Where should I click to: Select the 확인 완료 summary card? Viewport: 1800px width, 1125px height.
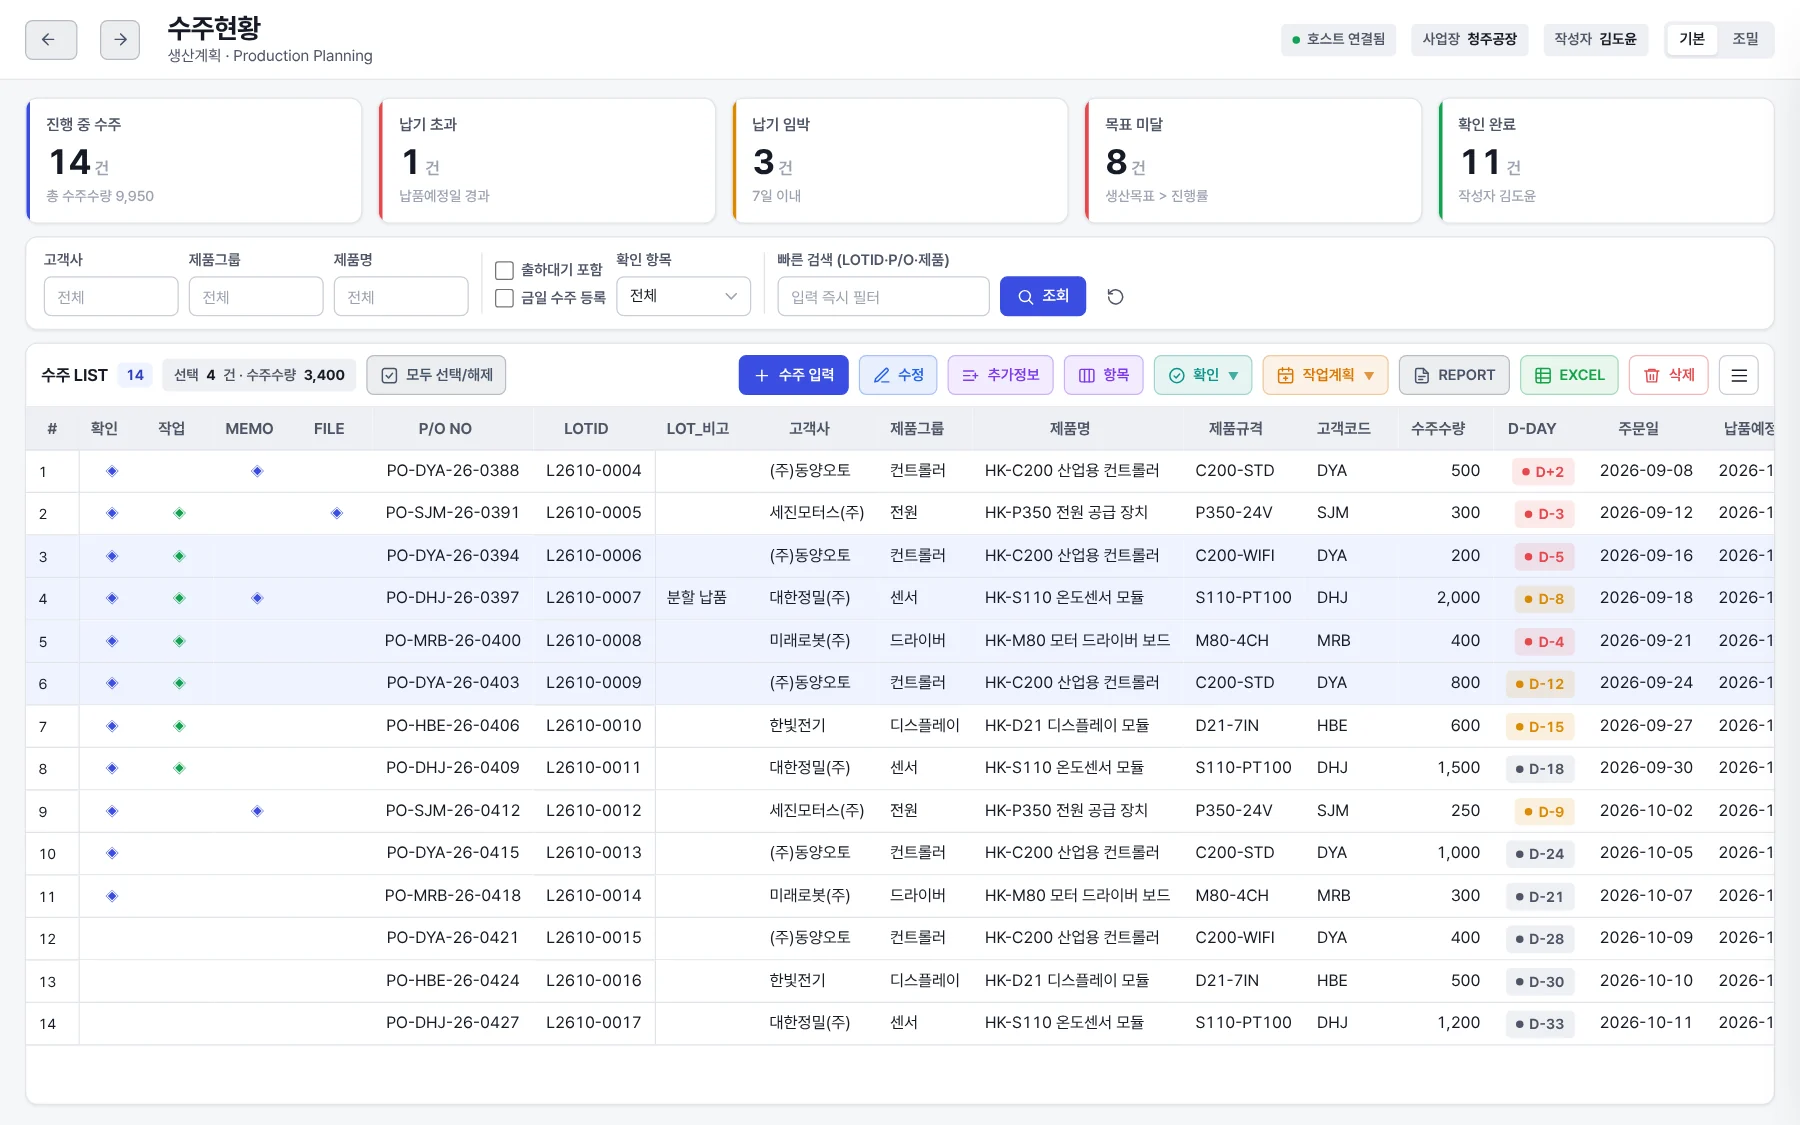pyautogui.click(x=1606, y=160)
